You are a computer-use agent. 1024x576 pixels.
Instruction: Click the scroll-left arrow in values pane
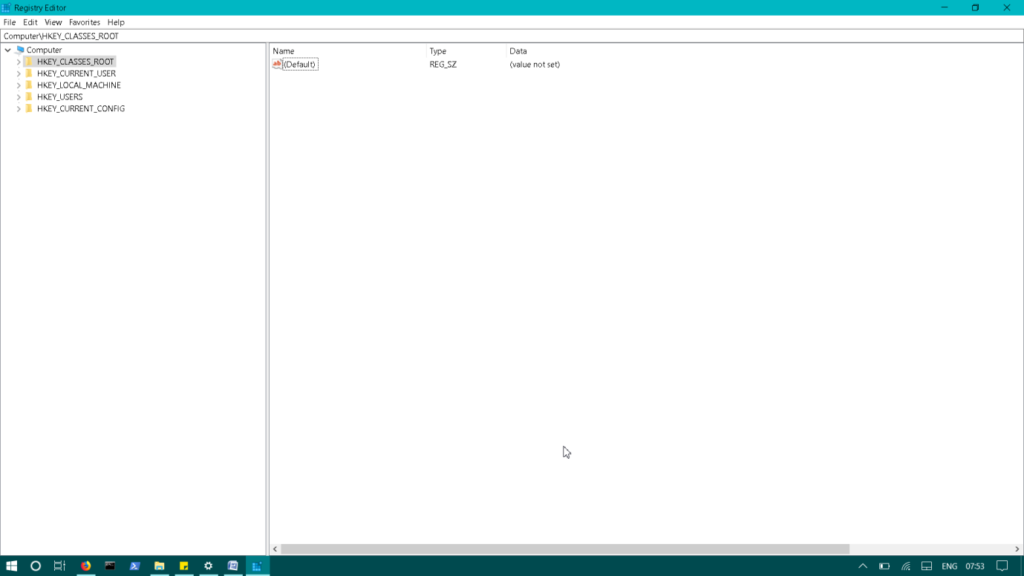point(275,549)
